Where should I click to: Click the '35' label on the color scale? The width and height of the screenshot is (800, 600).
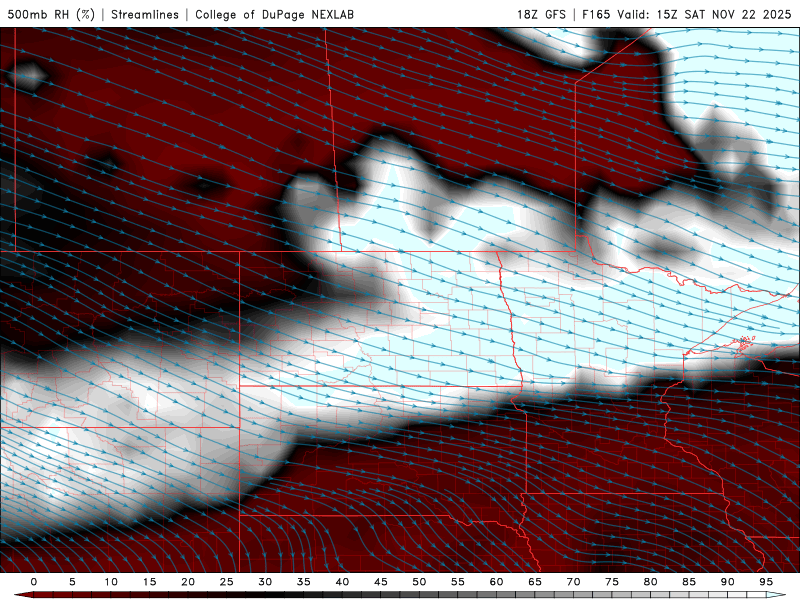click(304, 582)
